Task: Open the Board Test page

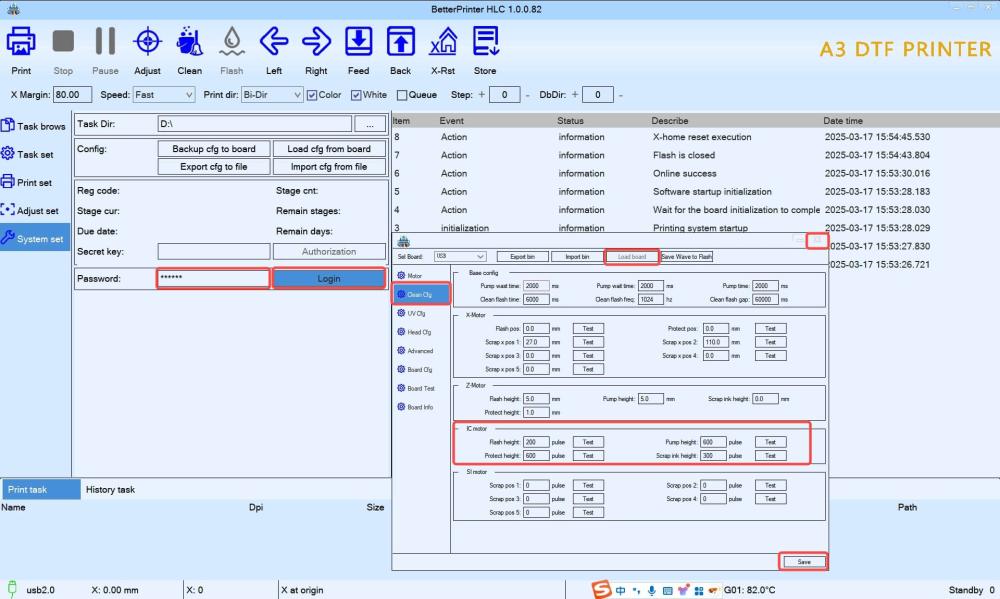Action: point(416,388)
